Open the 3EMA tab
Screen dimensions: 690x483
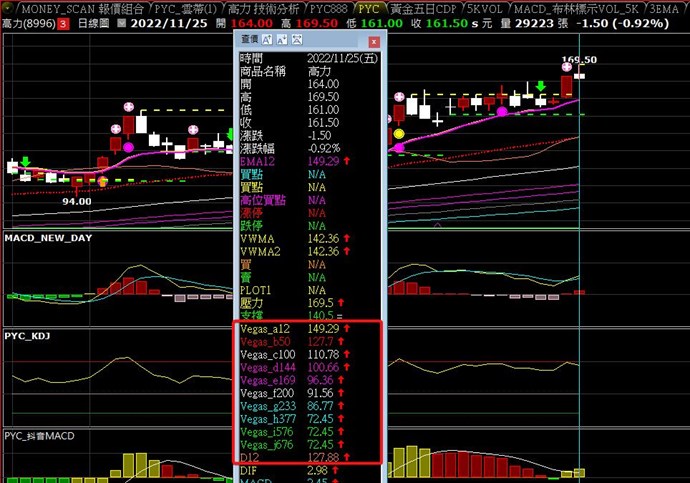coord(669,7)
